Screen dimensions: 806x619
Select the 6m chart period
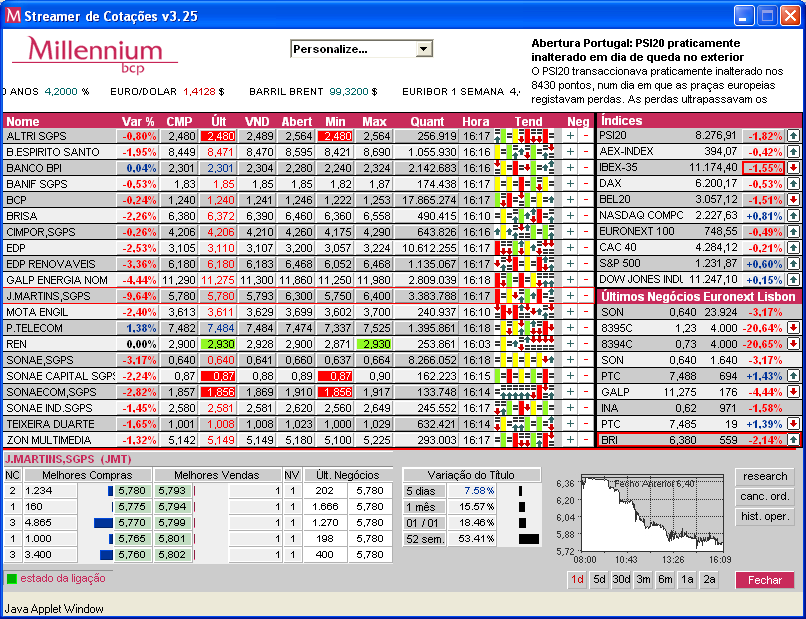click(x=666, y=579)
